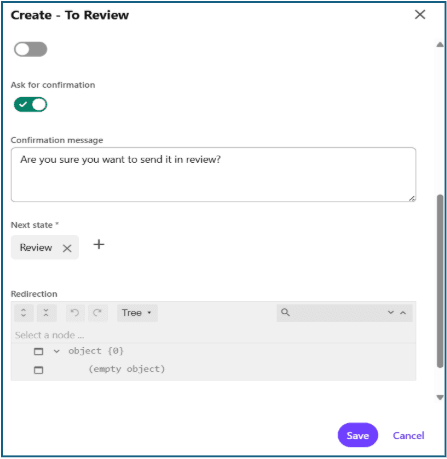Expand all fields in Redirection editor
The image size is (447, 459).
click(24, 313)
